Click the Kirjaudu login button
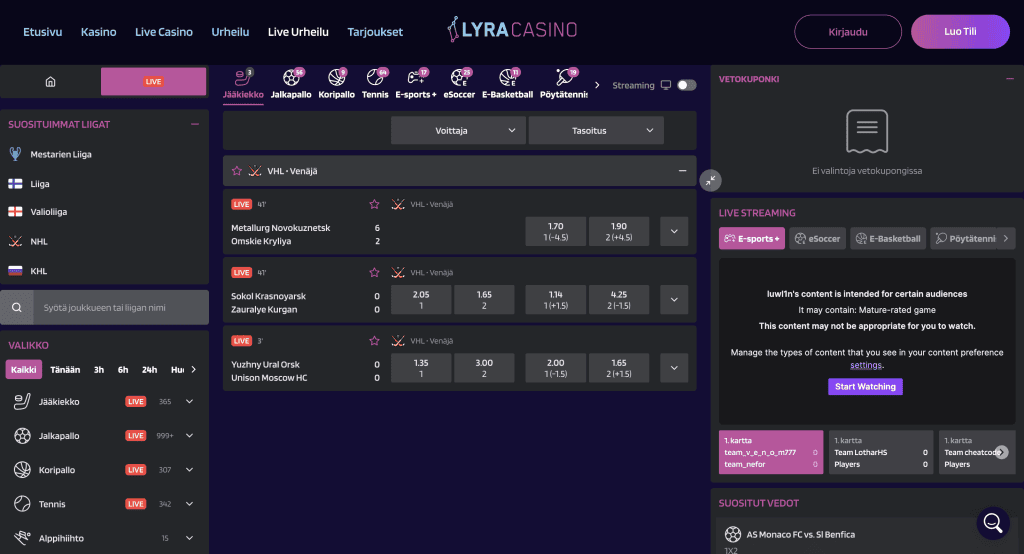Image resolution: width=1024 pixels, height=554 pixels. 848,31
